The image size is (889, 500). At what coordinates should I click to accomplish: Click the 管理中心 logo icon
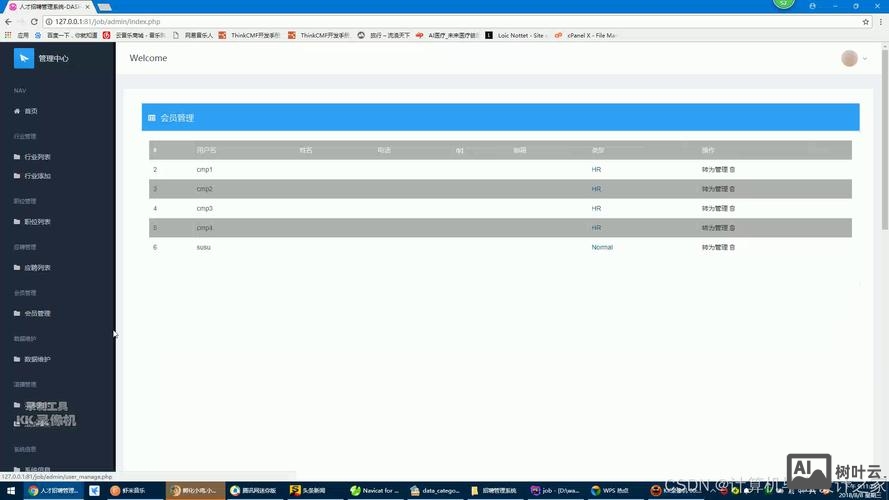tap(24, 58)
